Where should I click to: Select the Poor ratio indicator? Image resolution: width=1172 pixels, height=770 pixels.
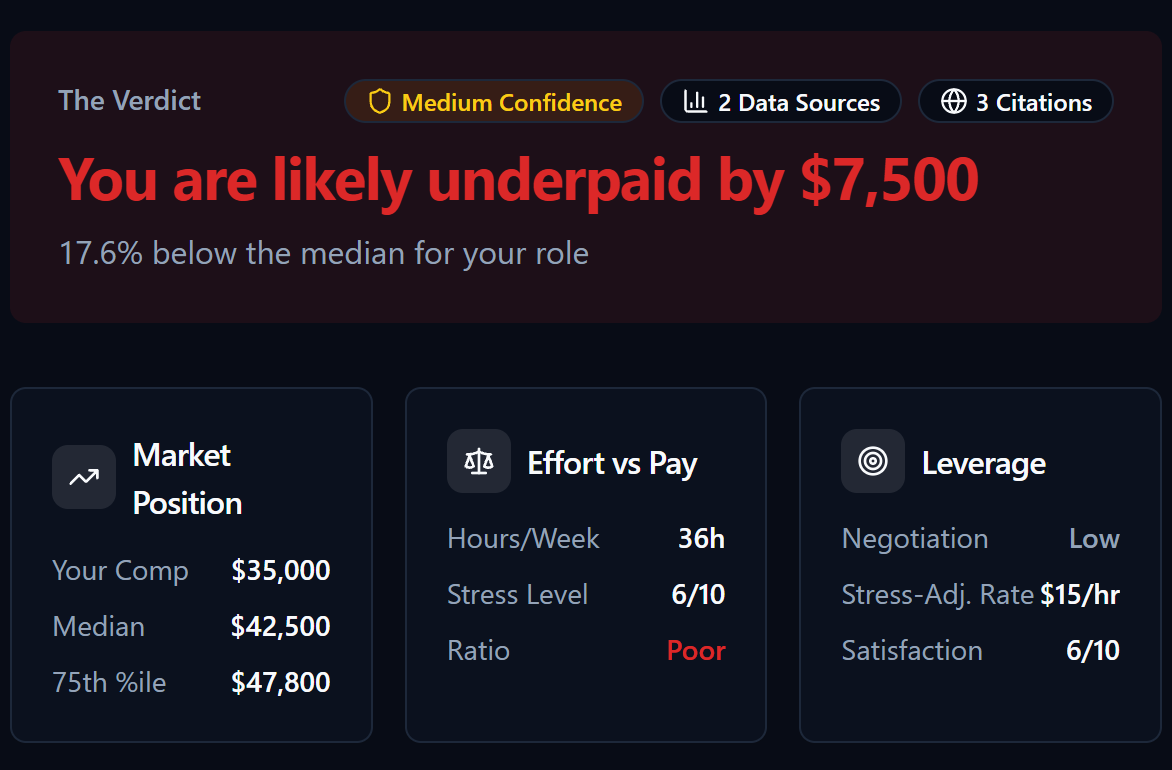click(x=696, y=650)
